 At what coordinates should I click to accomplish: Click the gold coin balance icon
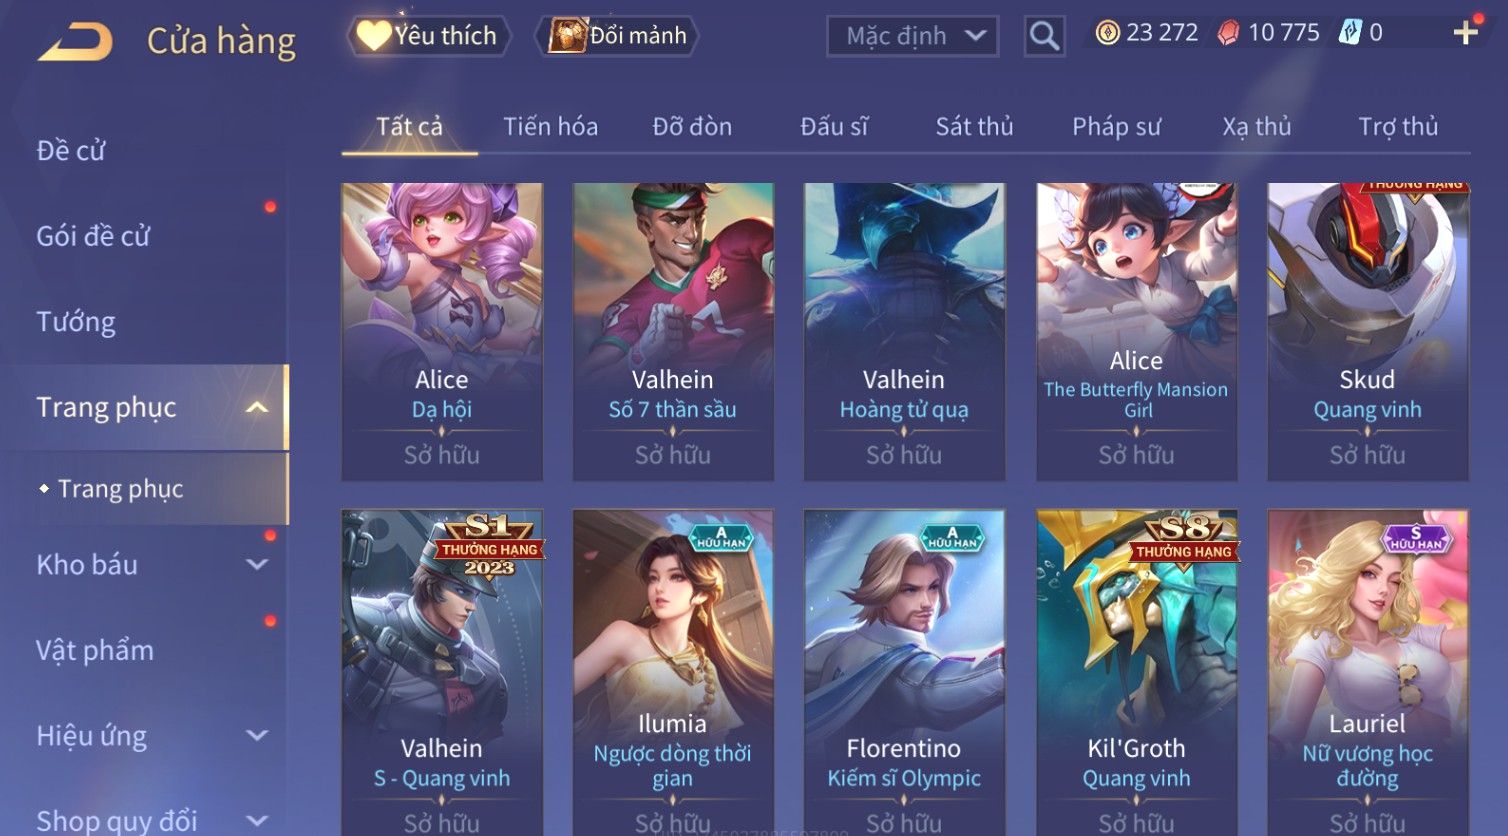tap(1107, 33)
